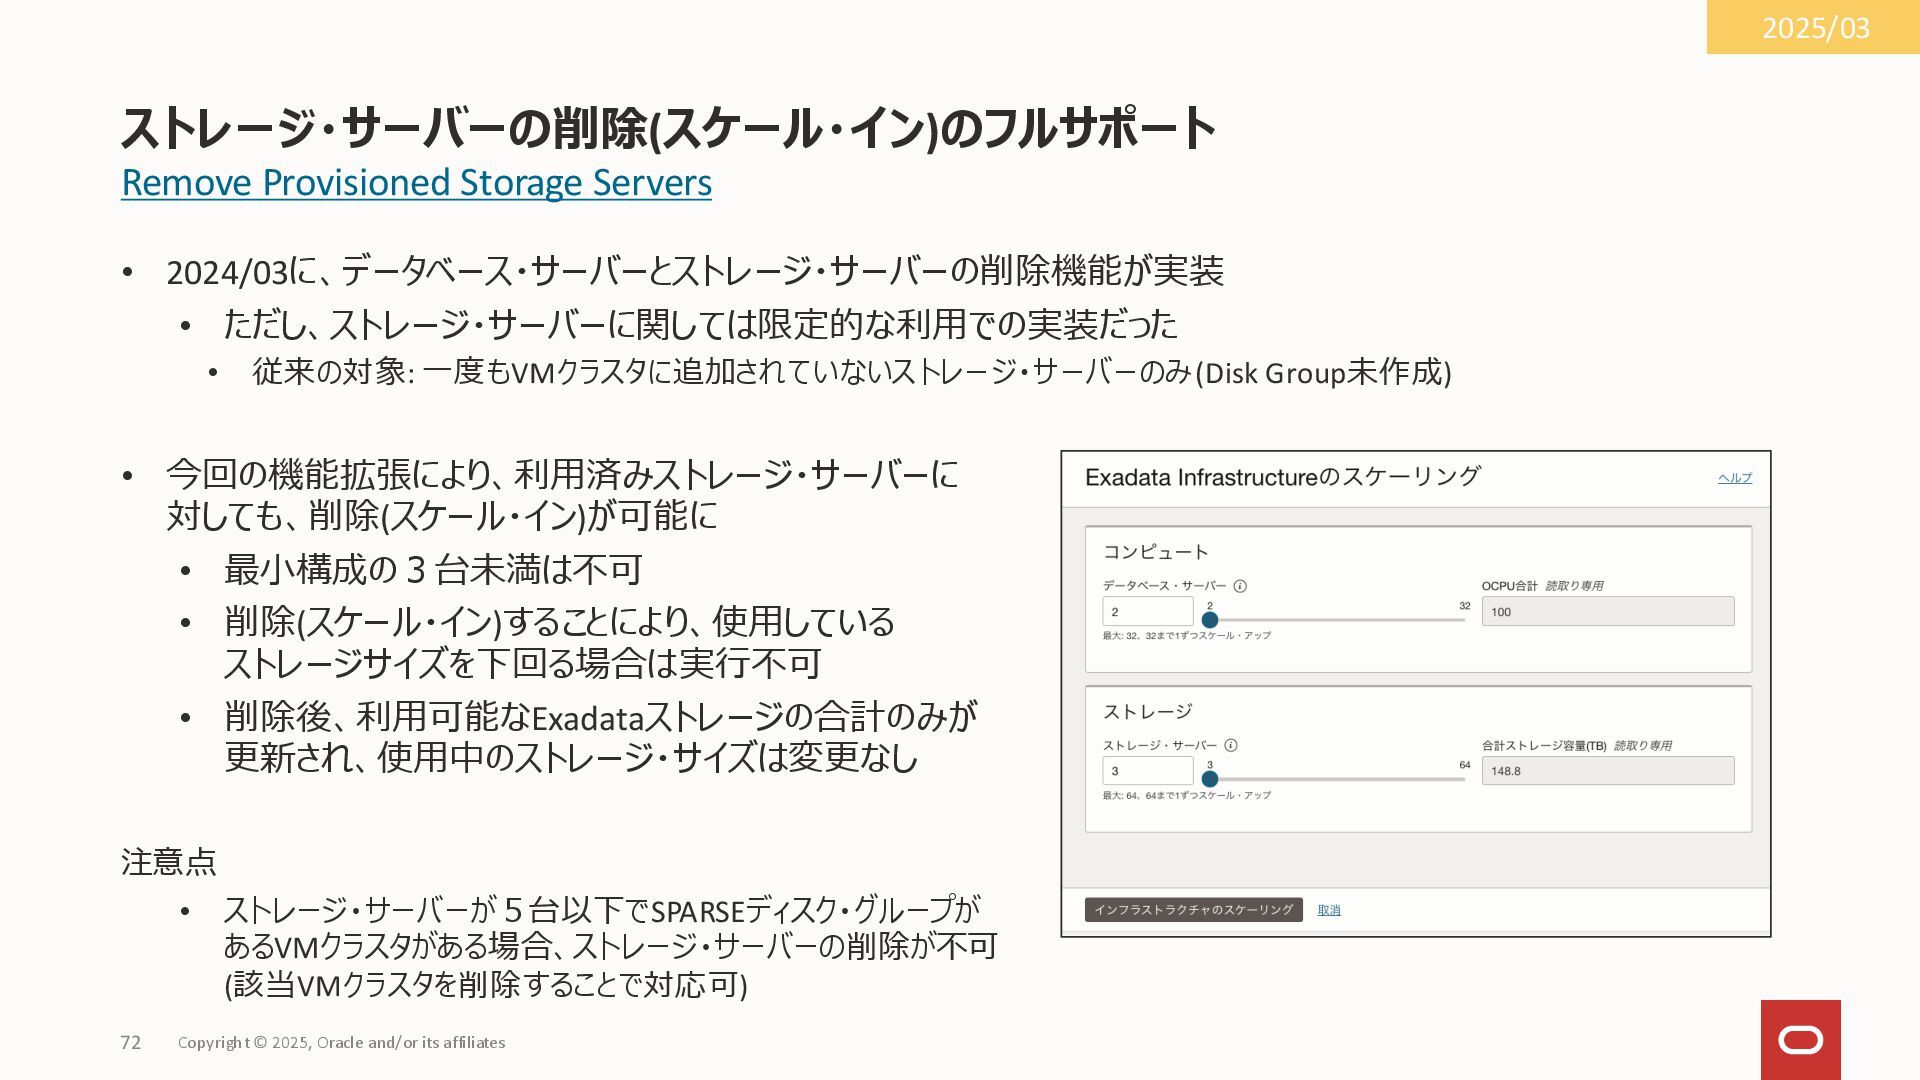Open the ヘルプ link in the dialog
1920x1080 pixels.
(x=1734, y=478)
